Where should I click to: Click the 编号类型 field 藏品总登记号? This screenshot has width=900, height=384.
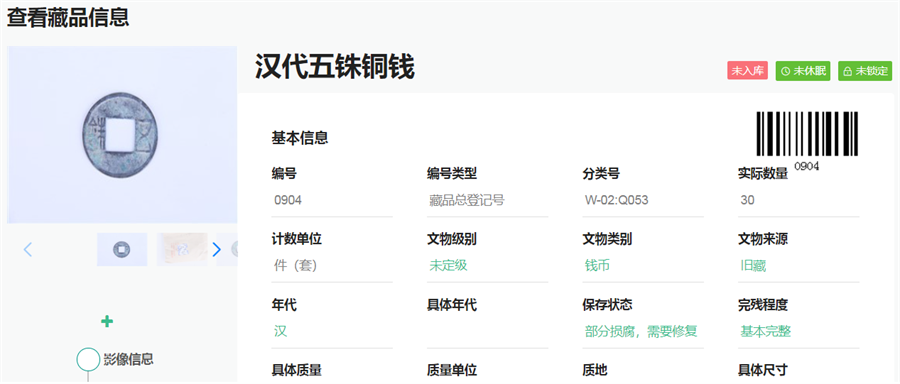click(x=487, y=200)
